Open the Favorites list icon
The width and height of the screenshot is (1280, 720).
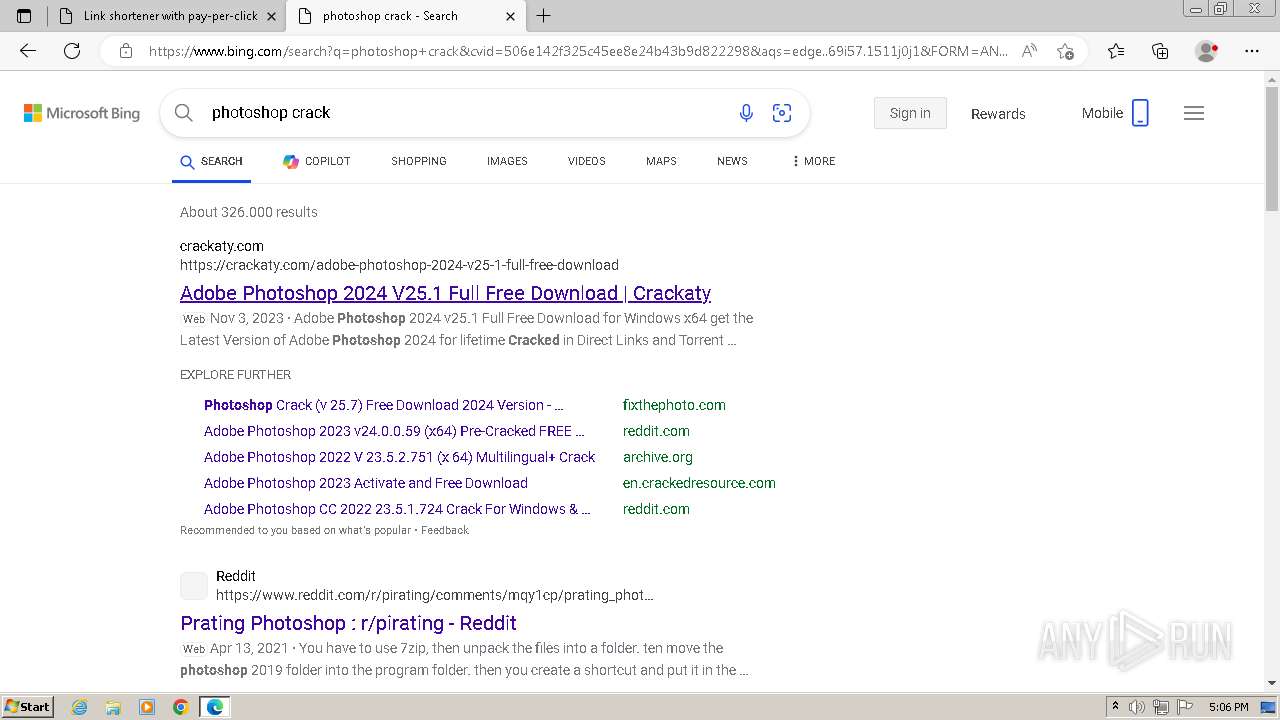[1116, 51]
